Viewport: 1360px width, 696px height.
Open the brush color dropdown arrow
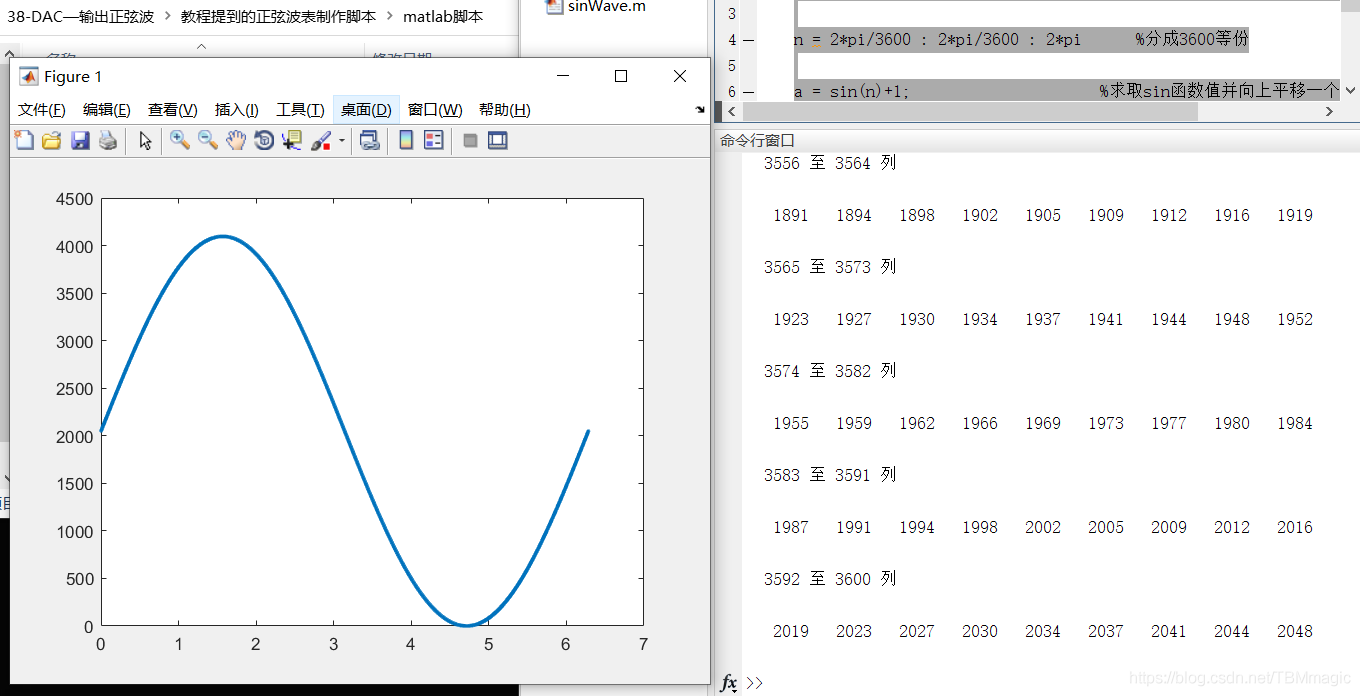[x=342, y=141]
